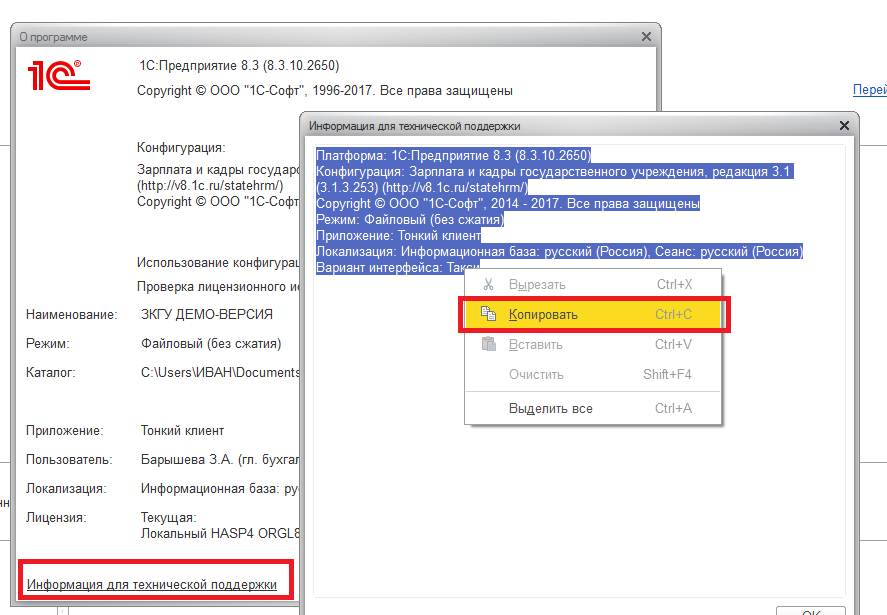Click the selected line Приложение: Тонкий клиент
887x615 pixels.
click(399, 235)
